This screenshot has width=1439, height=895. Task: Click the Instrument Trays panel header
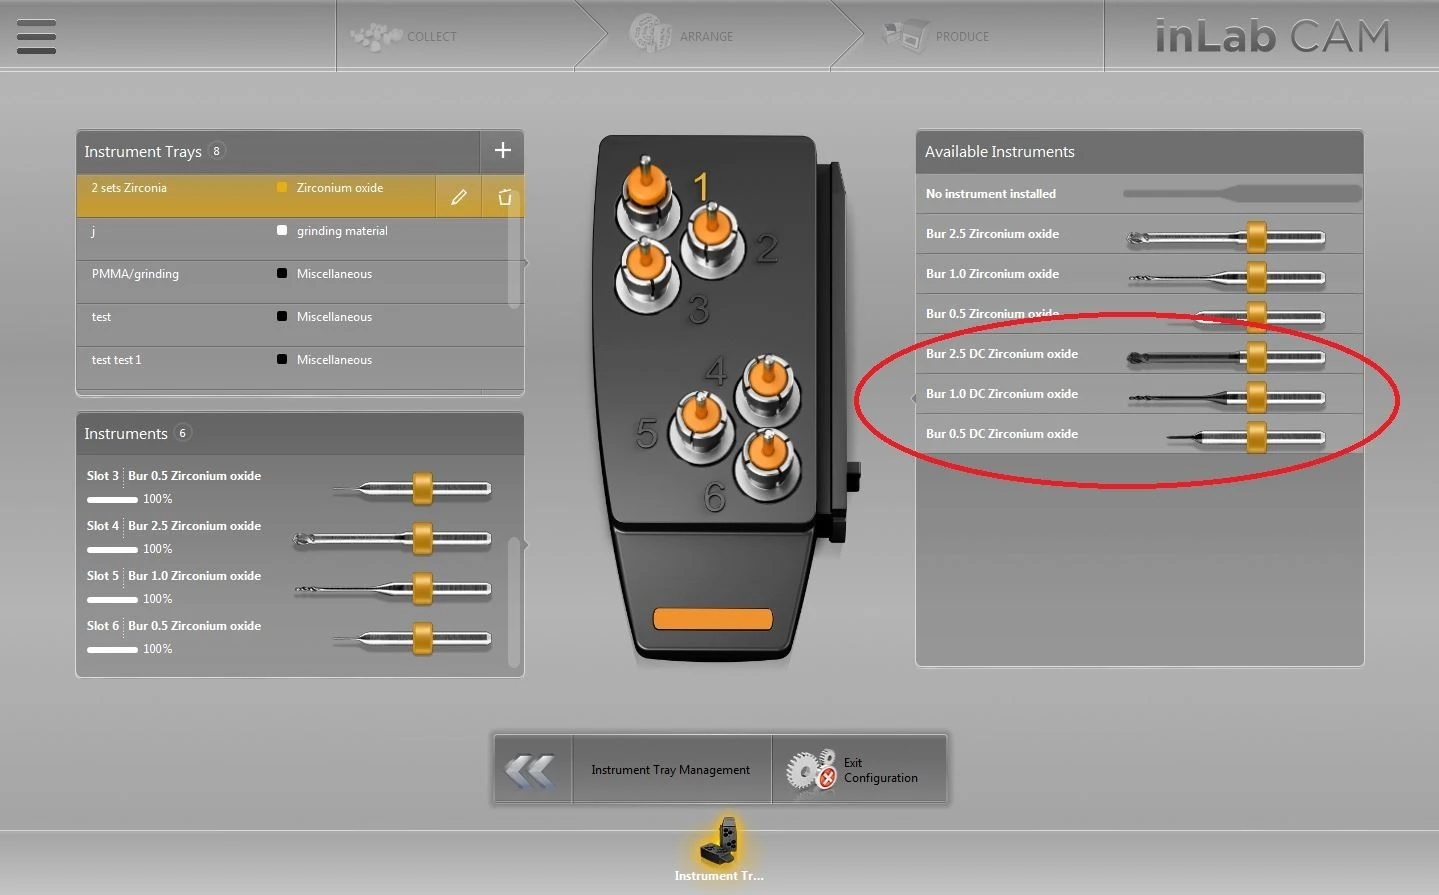coord(278,151)
